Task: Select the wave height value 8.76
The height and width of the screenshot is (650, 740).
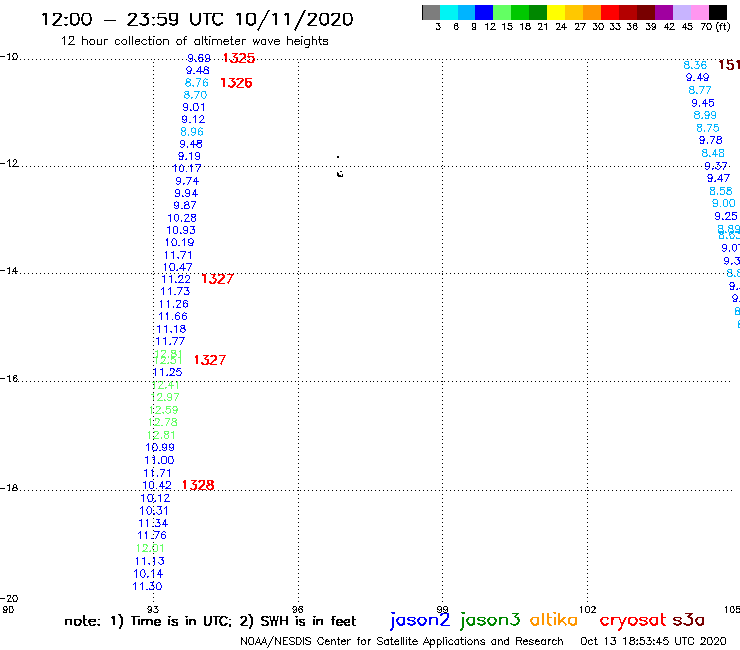Action: (196, 83)
